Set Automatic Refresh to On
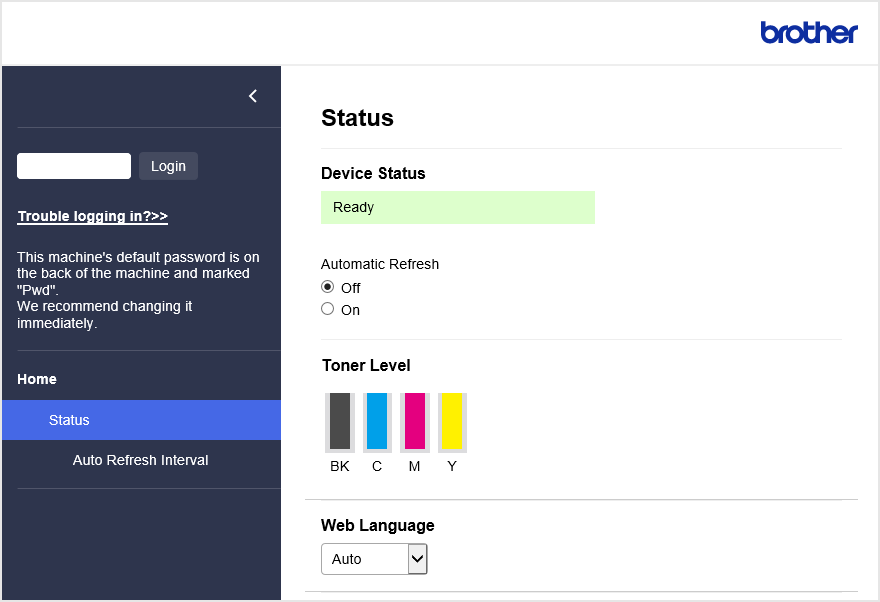Viewport: 880px width, 602px height. tap(327, 309)
